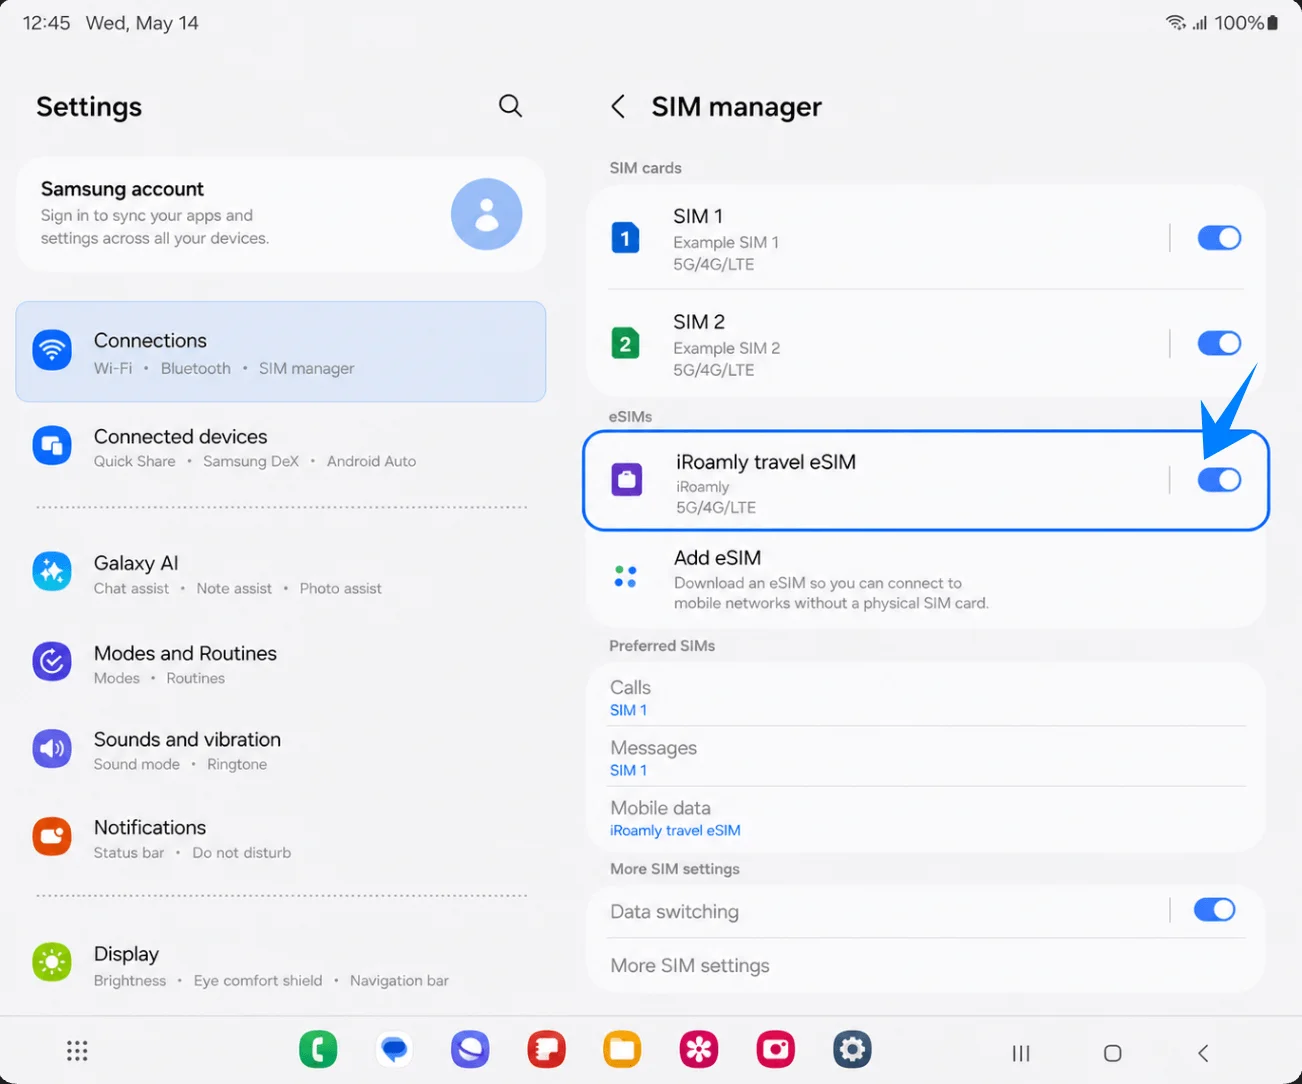The width and height of the screenshot is (1302, 1084).
Task: Open SIM 1 details
Action: pyautogui.click(x=876, y=238)
